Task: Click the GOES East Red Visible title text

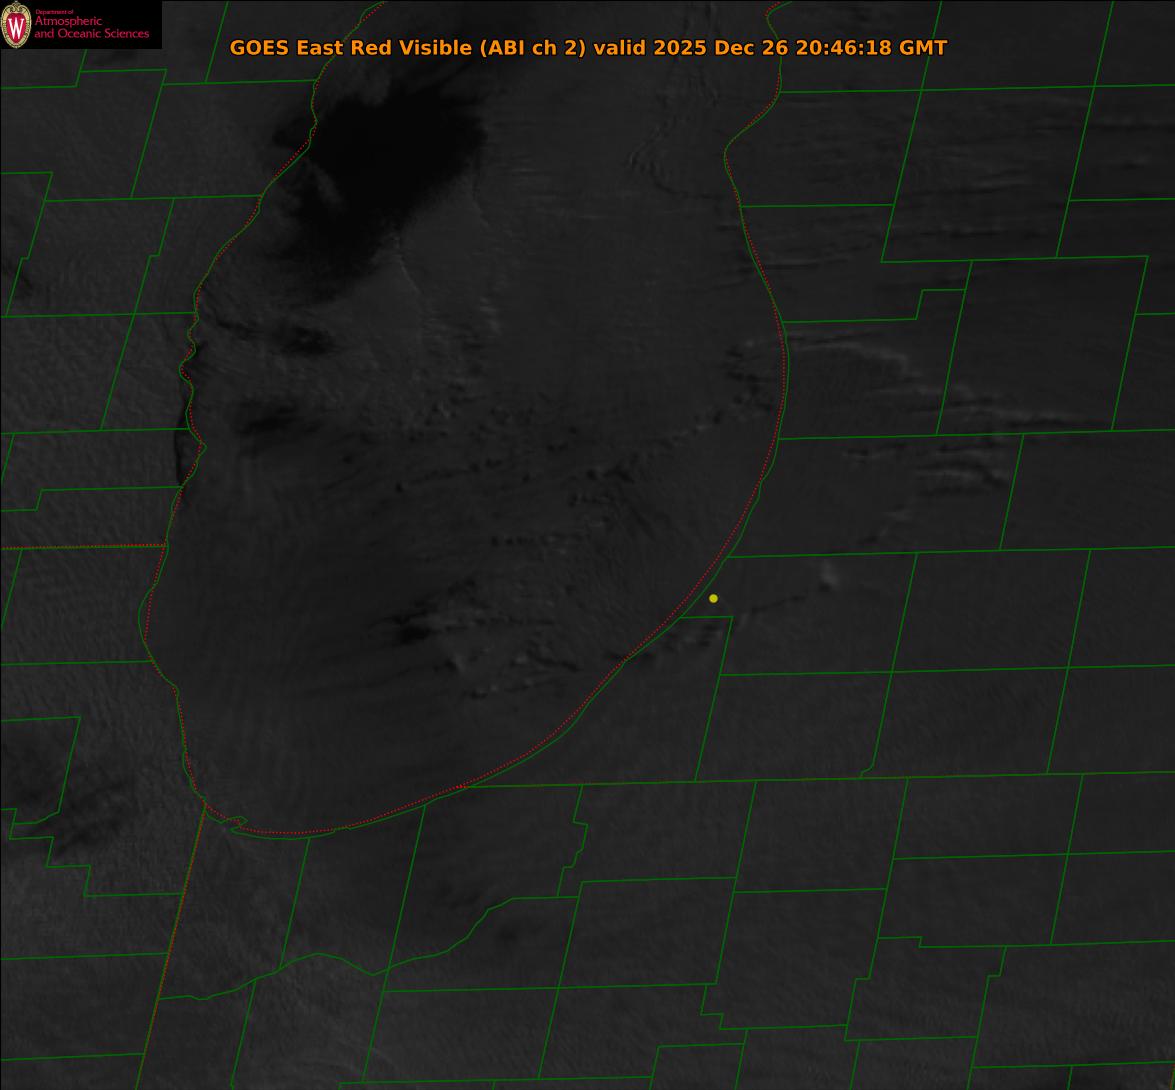Action: (588, 48)
